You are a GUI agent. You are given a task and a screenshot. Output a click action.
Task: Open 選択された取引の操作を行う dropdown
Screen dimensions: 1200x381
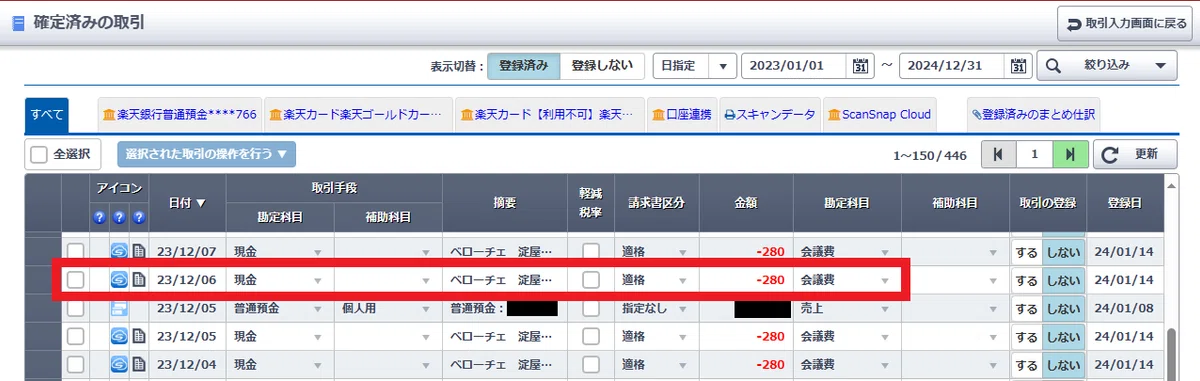(x=207, y=154)
